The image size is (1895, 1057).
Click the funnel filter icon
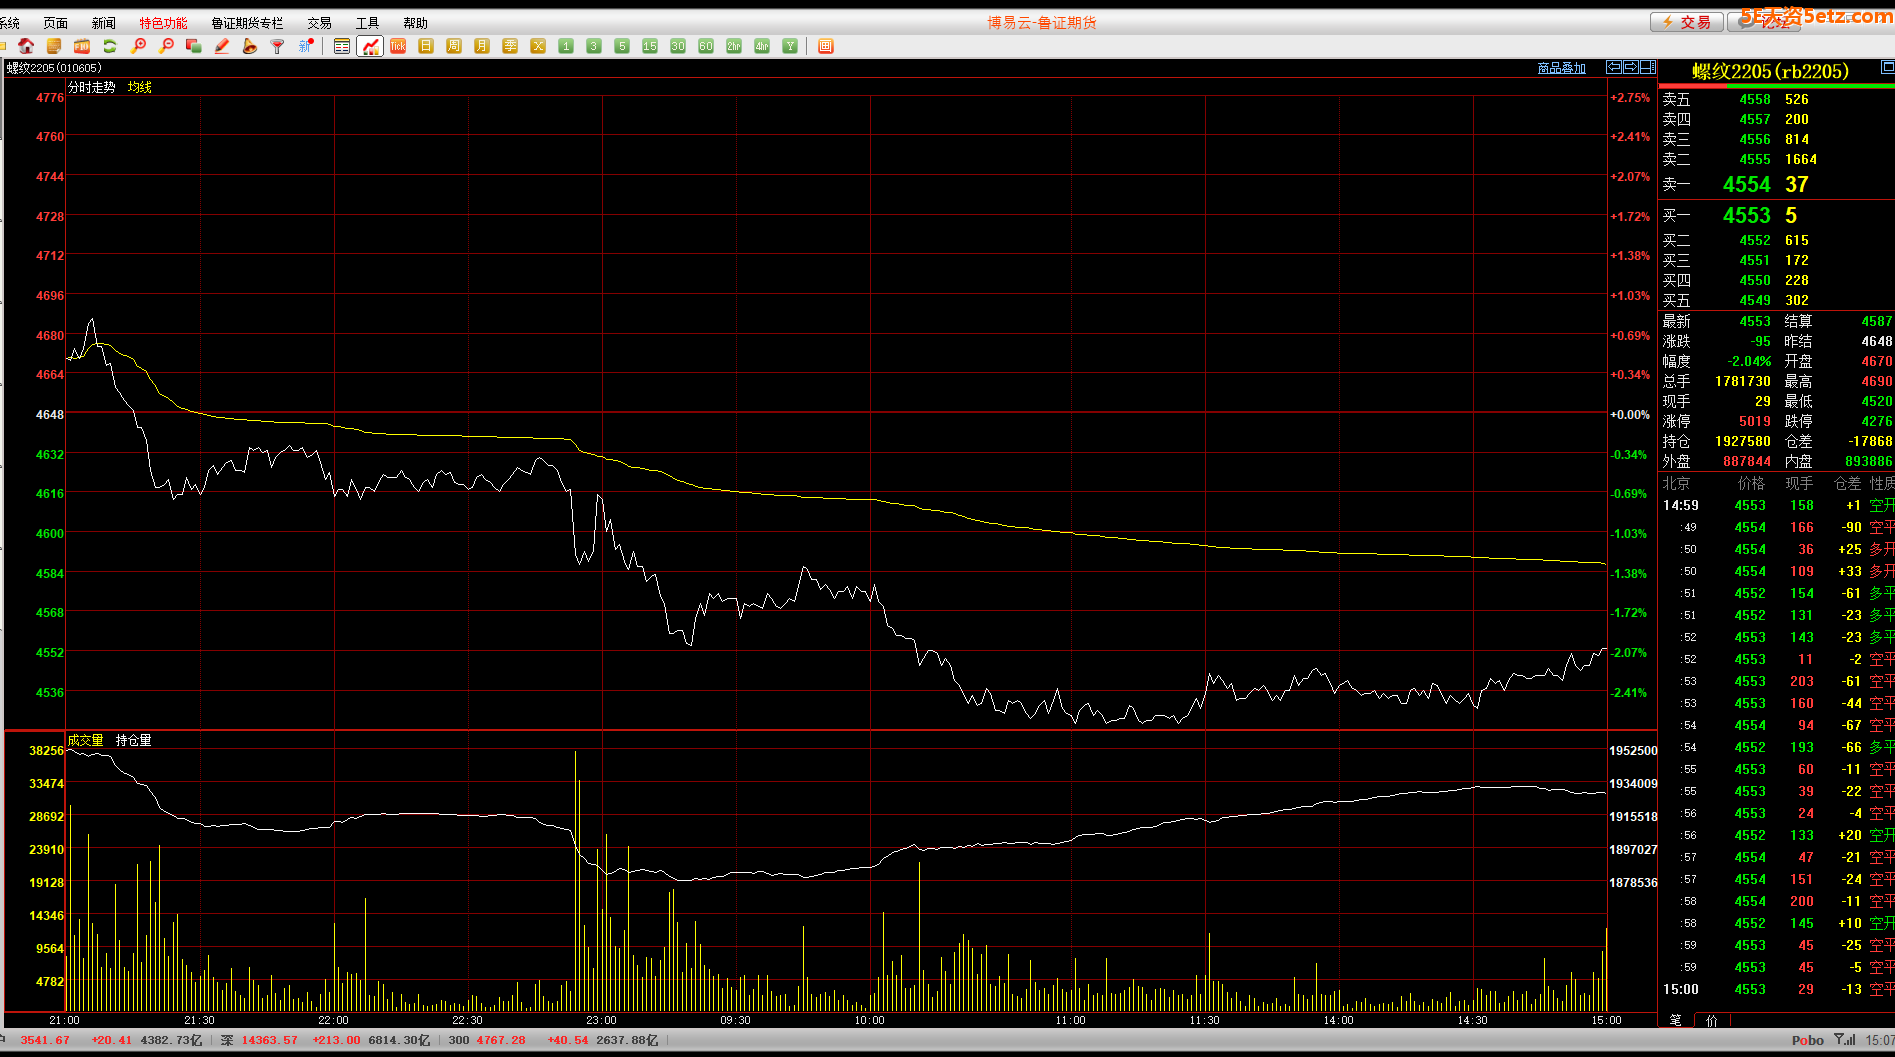pos(278,46)
